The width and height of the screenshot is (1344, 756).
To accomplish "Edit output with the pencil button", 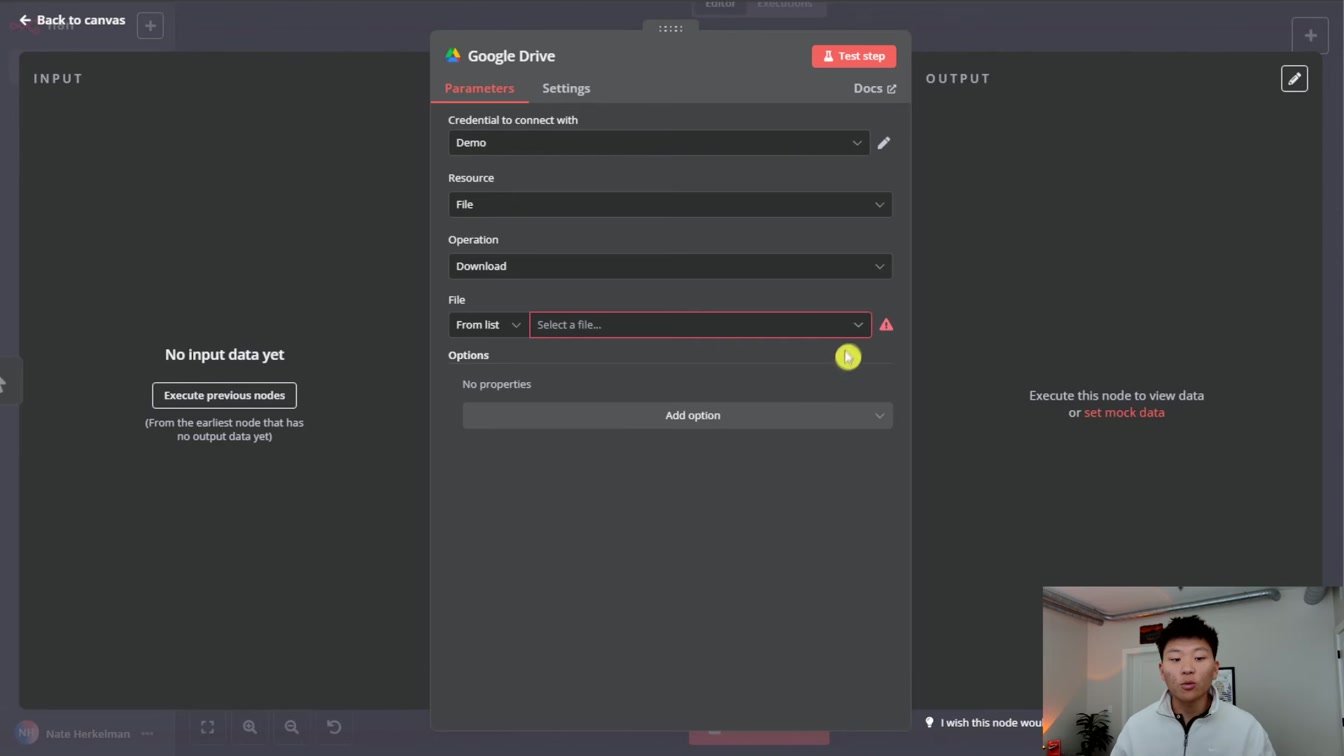I will pyautogui.click(x=1294, y=79).
